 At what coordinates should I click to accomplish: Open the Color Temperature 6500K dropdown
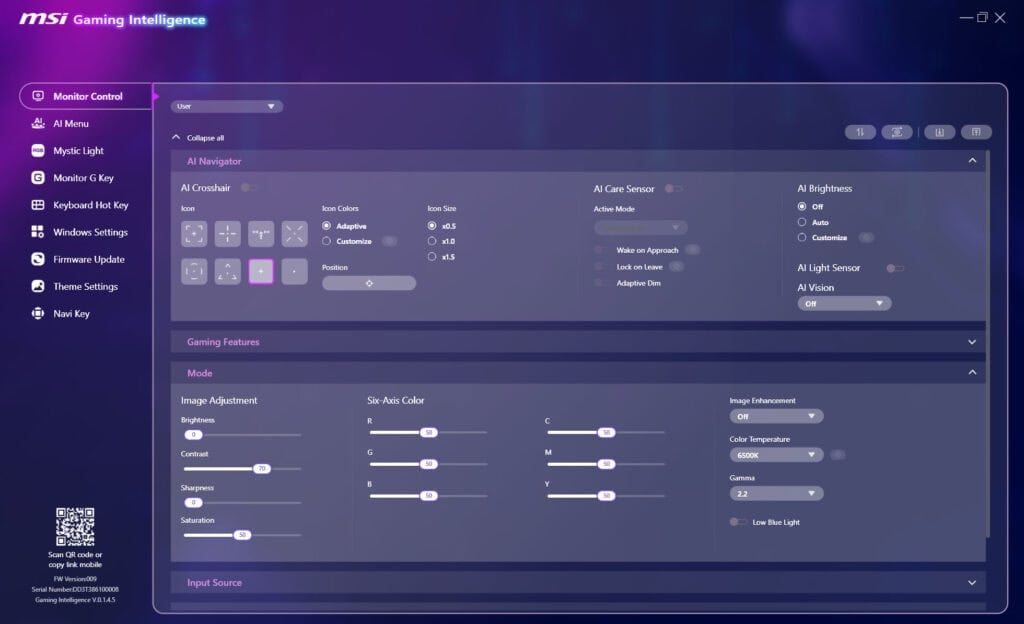(776, 454)
